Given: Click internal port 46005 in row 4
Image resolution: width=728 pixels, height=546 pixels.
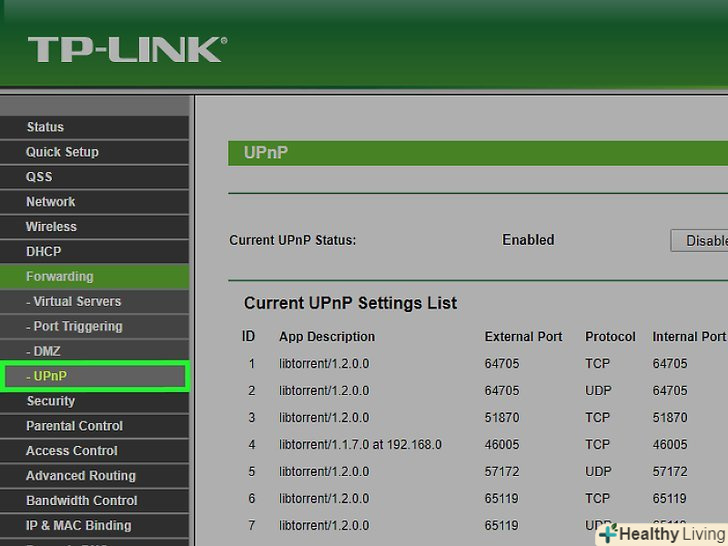Looking at the screenshot, I should click(670, 444).
